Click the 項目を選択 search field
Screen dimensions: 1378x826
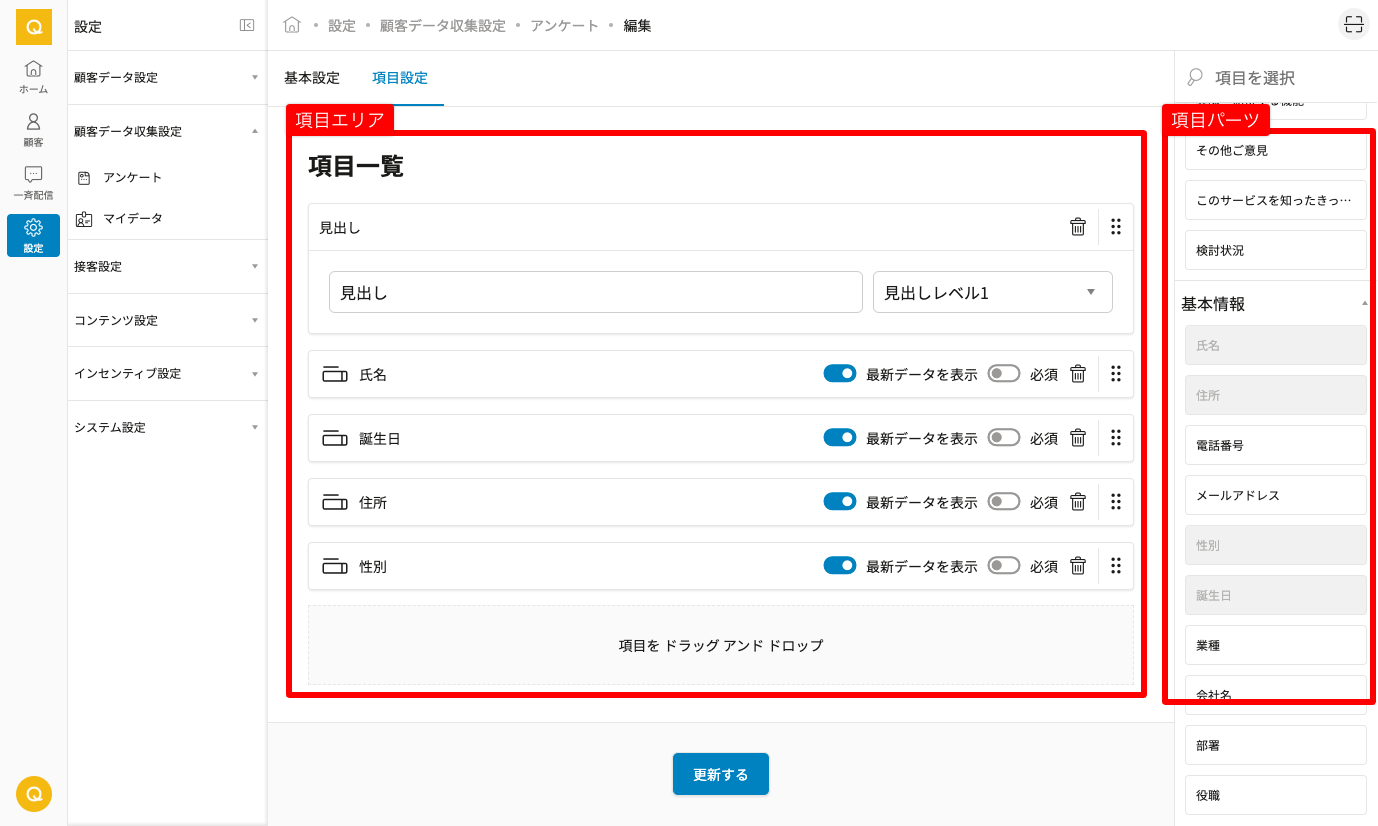(x=1285, y=78)
